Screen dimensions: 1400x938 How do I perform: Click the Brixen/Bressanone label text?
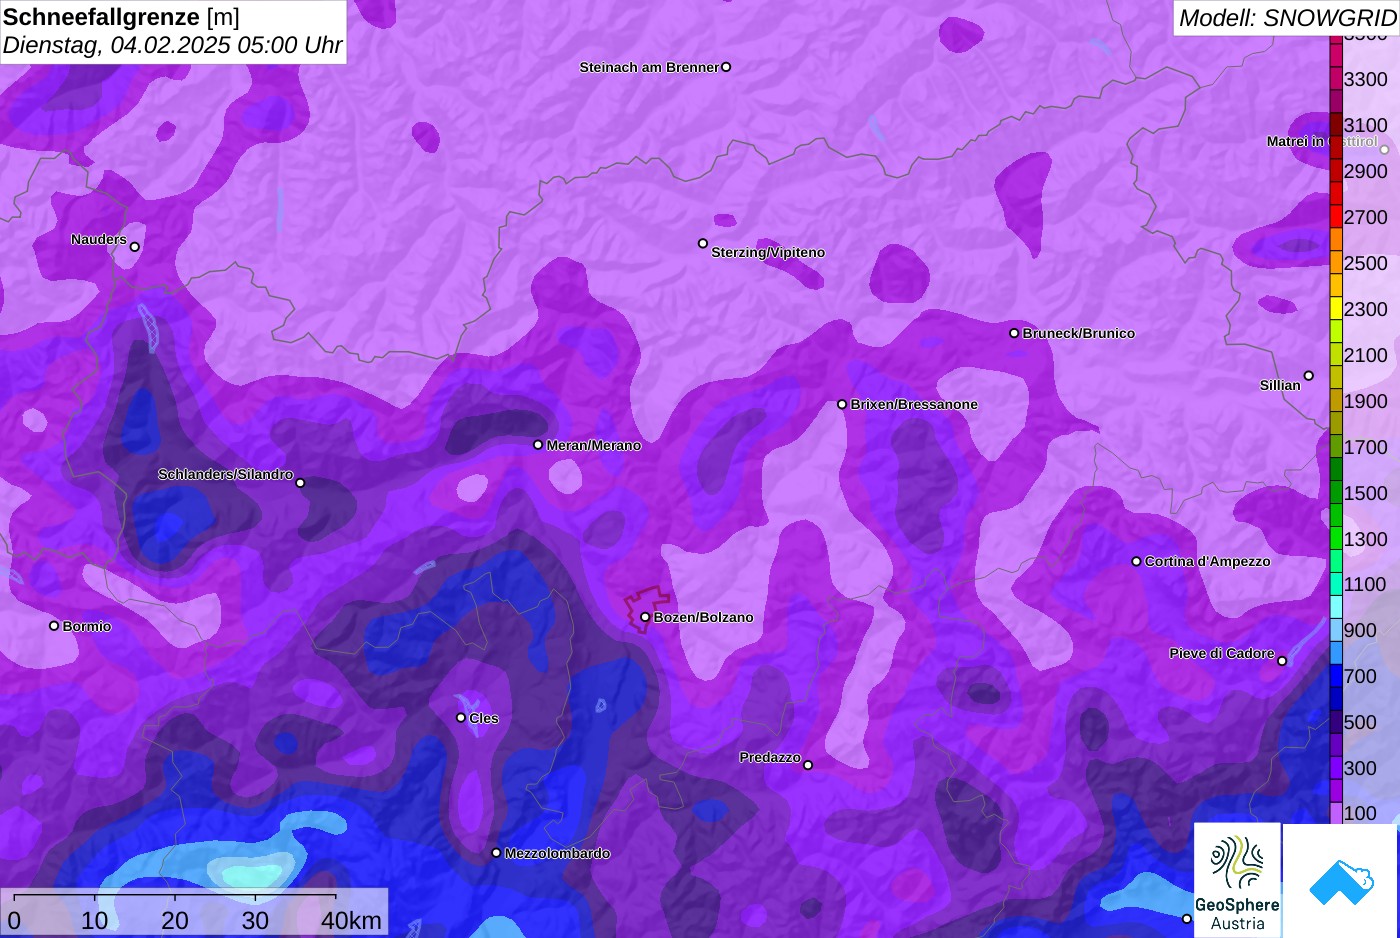(914, 404)
